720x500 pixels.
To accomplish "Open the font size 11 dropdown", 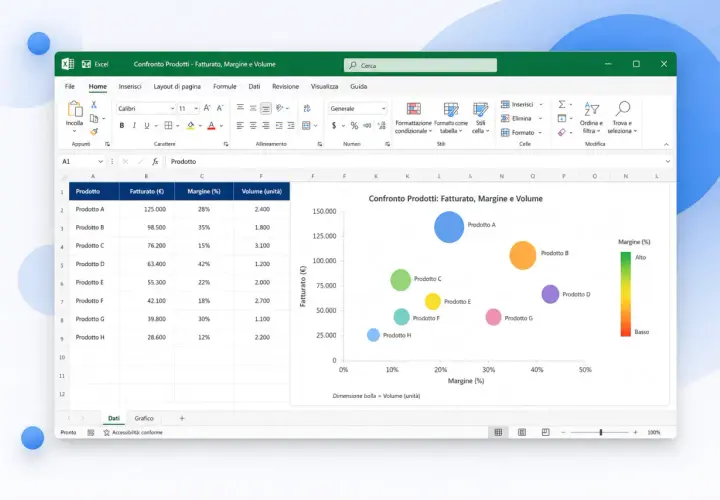I will point(196,108).
